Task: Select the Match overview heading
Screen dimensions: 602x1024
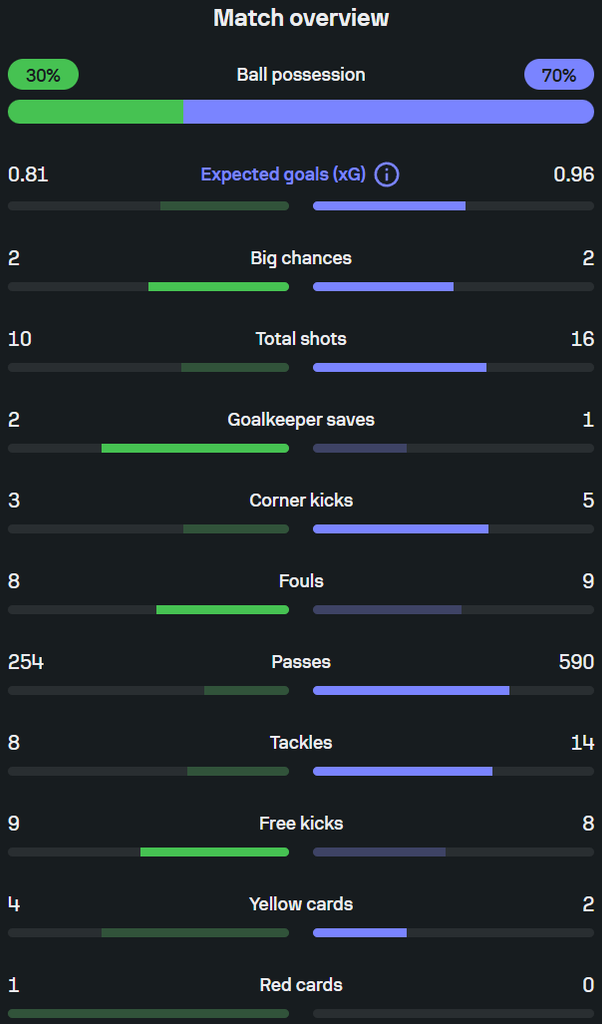Action: click(x=301, y=18)
